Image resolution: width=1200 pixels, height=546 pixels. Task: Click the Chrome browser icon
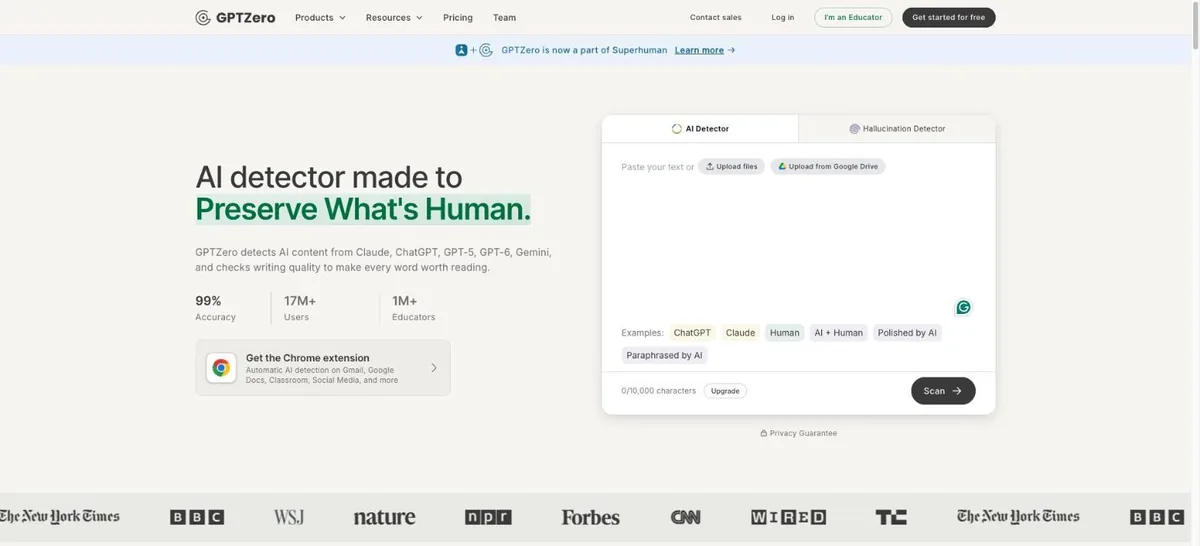(x=221, y=368)
